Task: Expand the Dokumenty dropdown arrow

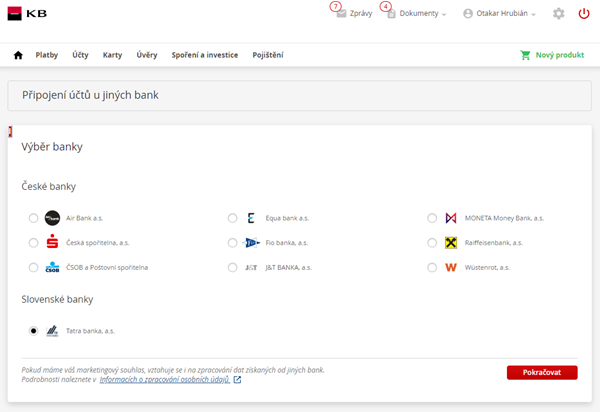Action: coord(444,15)
